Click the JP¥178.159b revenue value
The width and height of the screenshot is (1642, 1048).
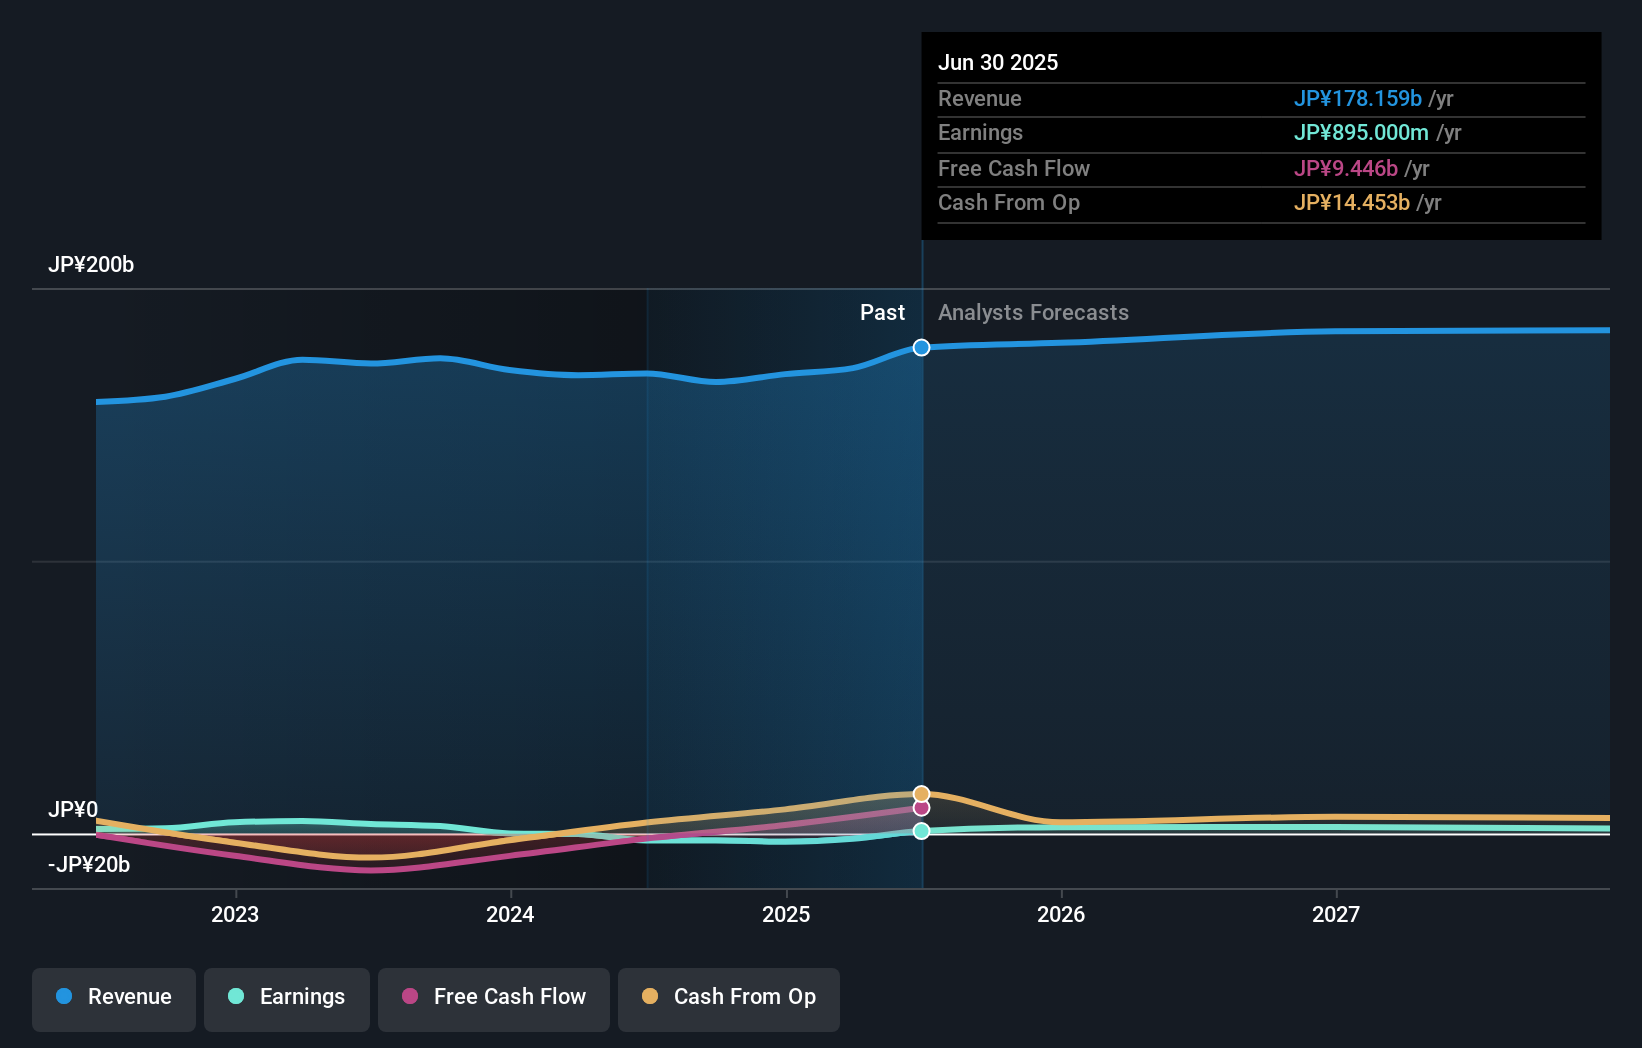click(x=1359, y=99)
